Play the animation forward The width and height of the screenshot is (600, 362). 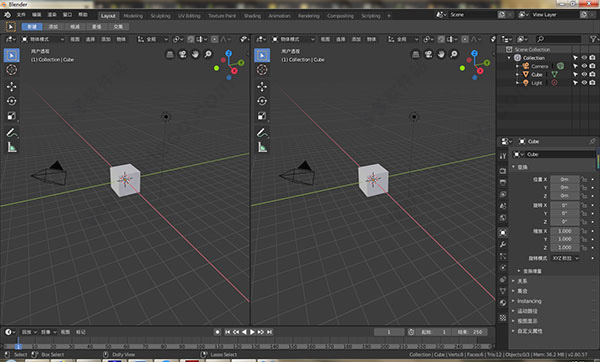click(x=253, y=332)
